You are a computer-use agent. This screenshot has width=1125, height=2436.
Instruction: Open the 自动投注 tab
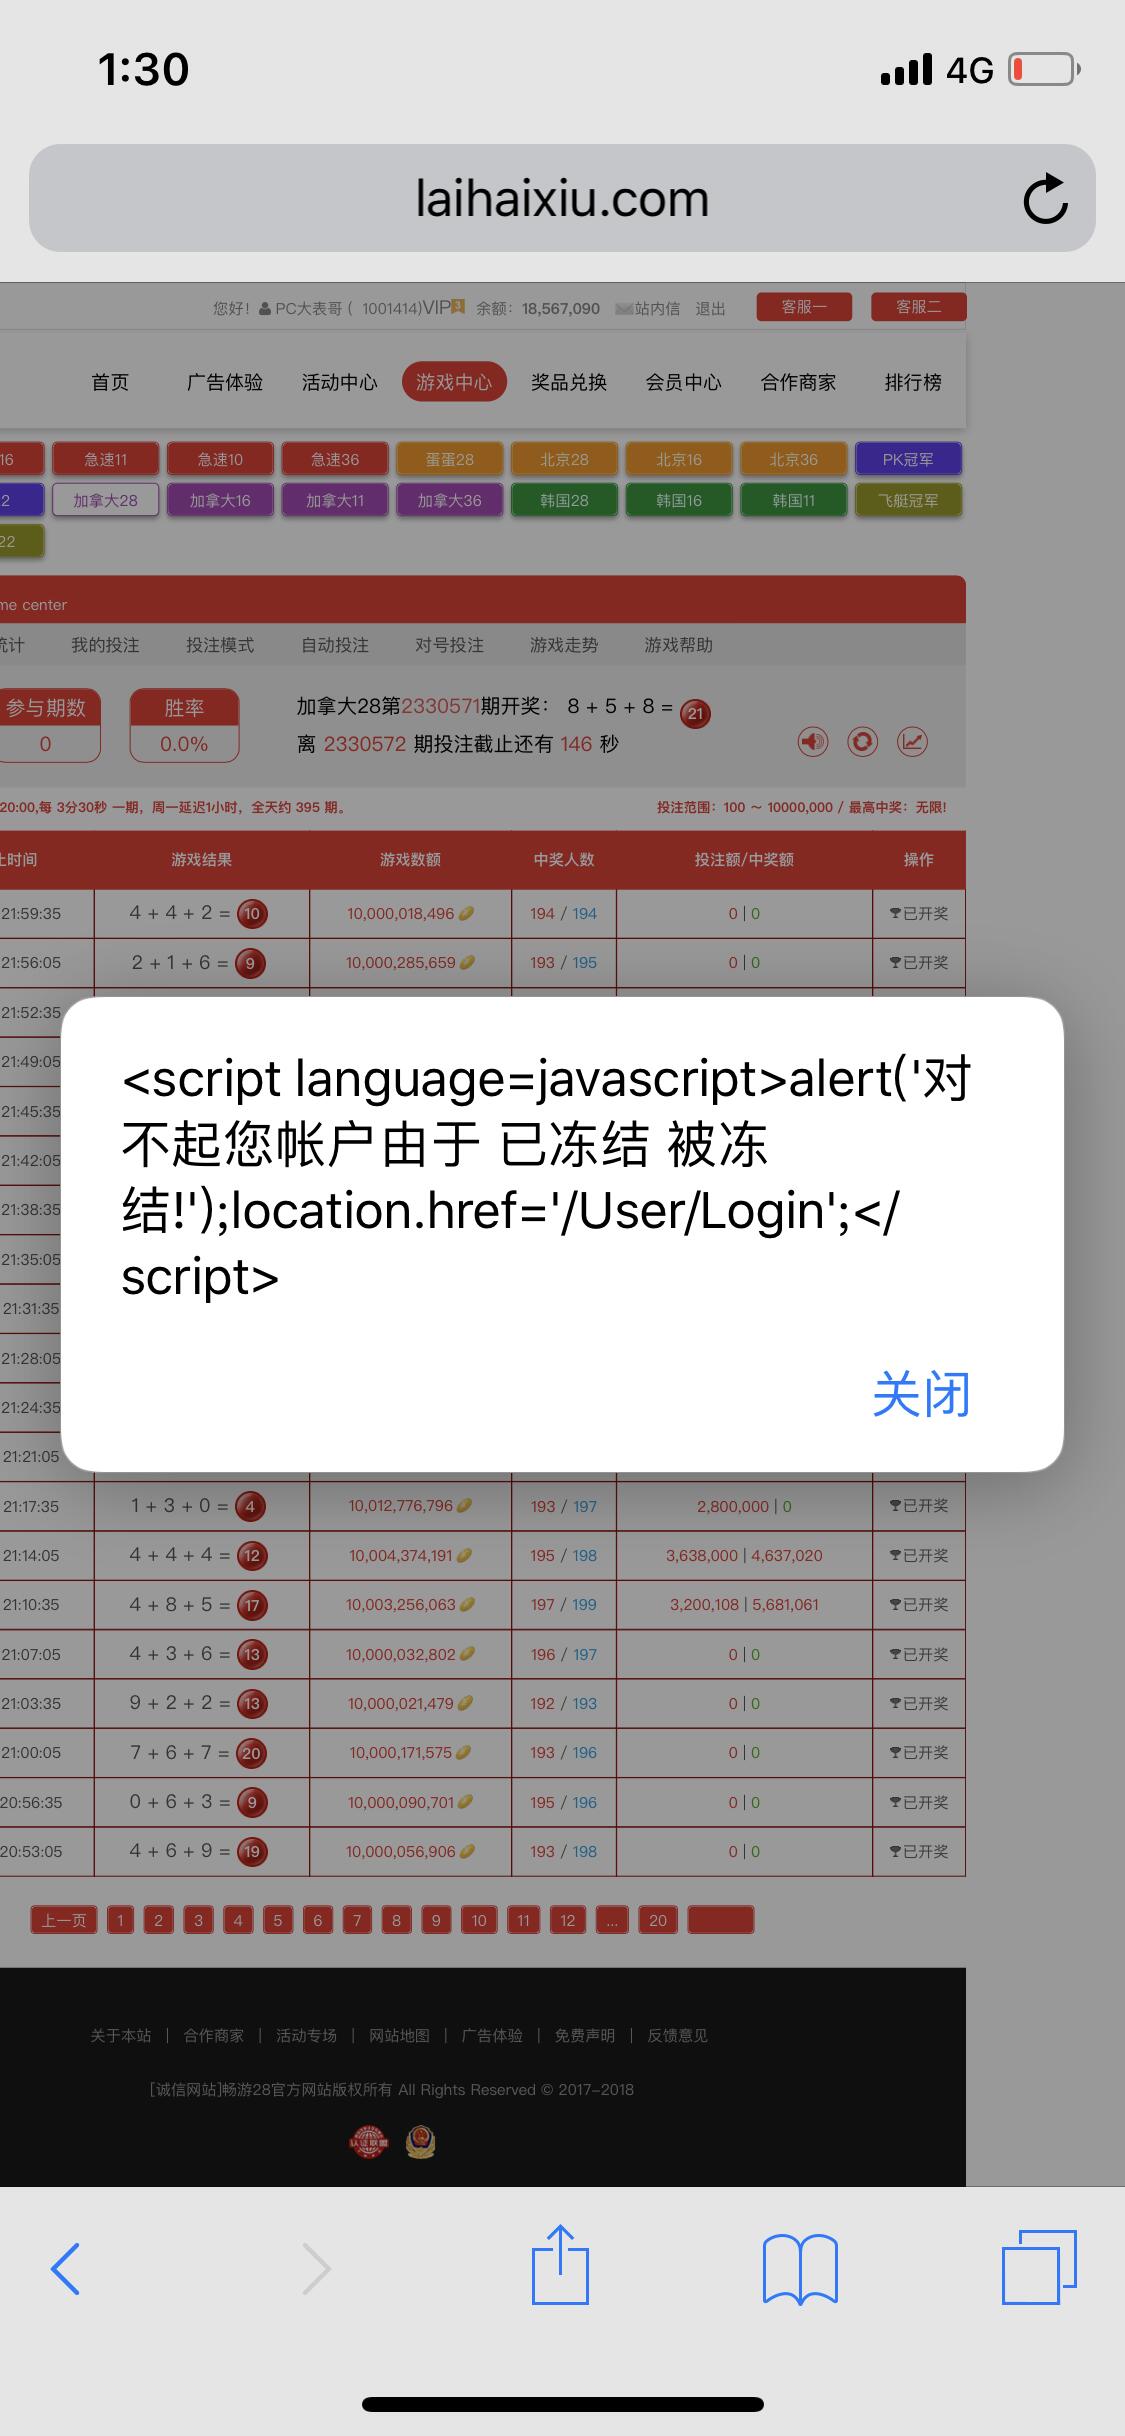335,645
